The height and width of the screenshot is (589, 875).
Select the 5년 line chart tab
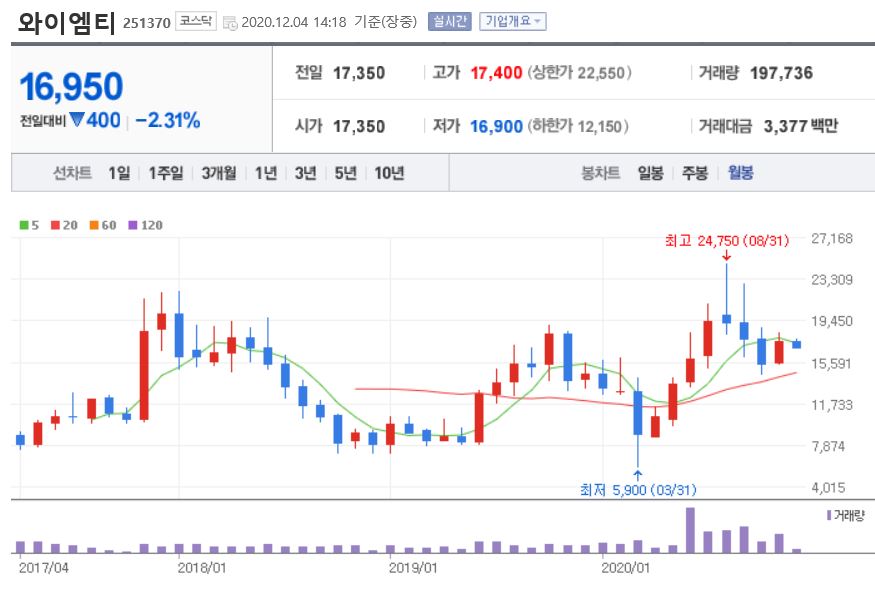345,173
